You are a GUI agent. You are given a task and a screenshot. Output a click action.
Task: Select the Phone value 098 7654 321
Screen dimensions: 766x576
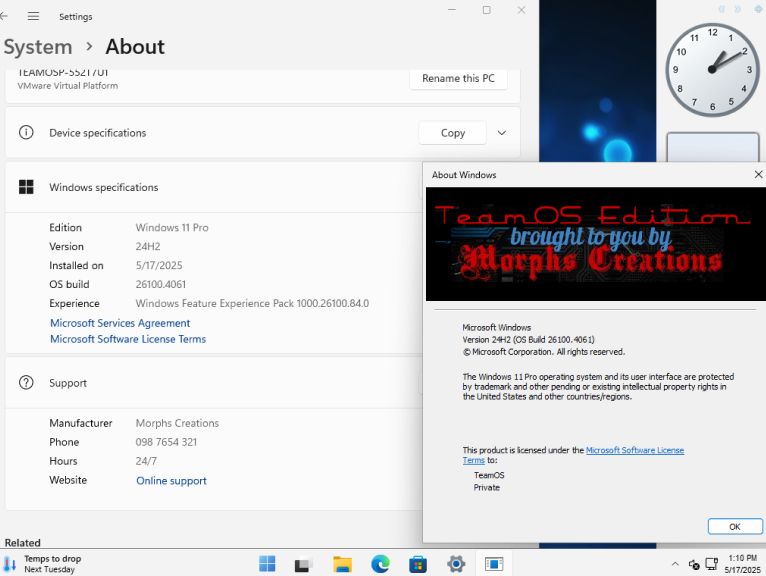point(166,442)
